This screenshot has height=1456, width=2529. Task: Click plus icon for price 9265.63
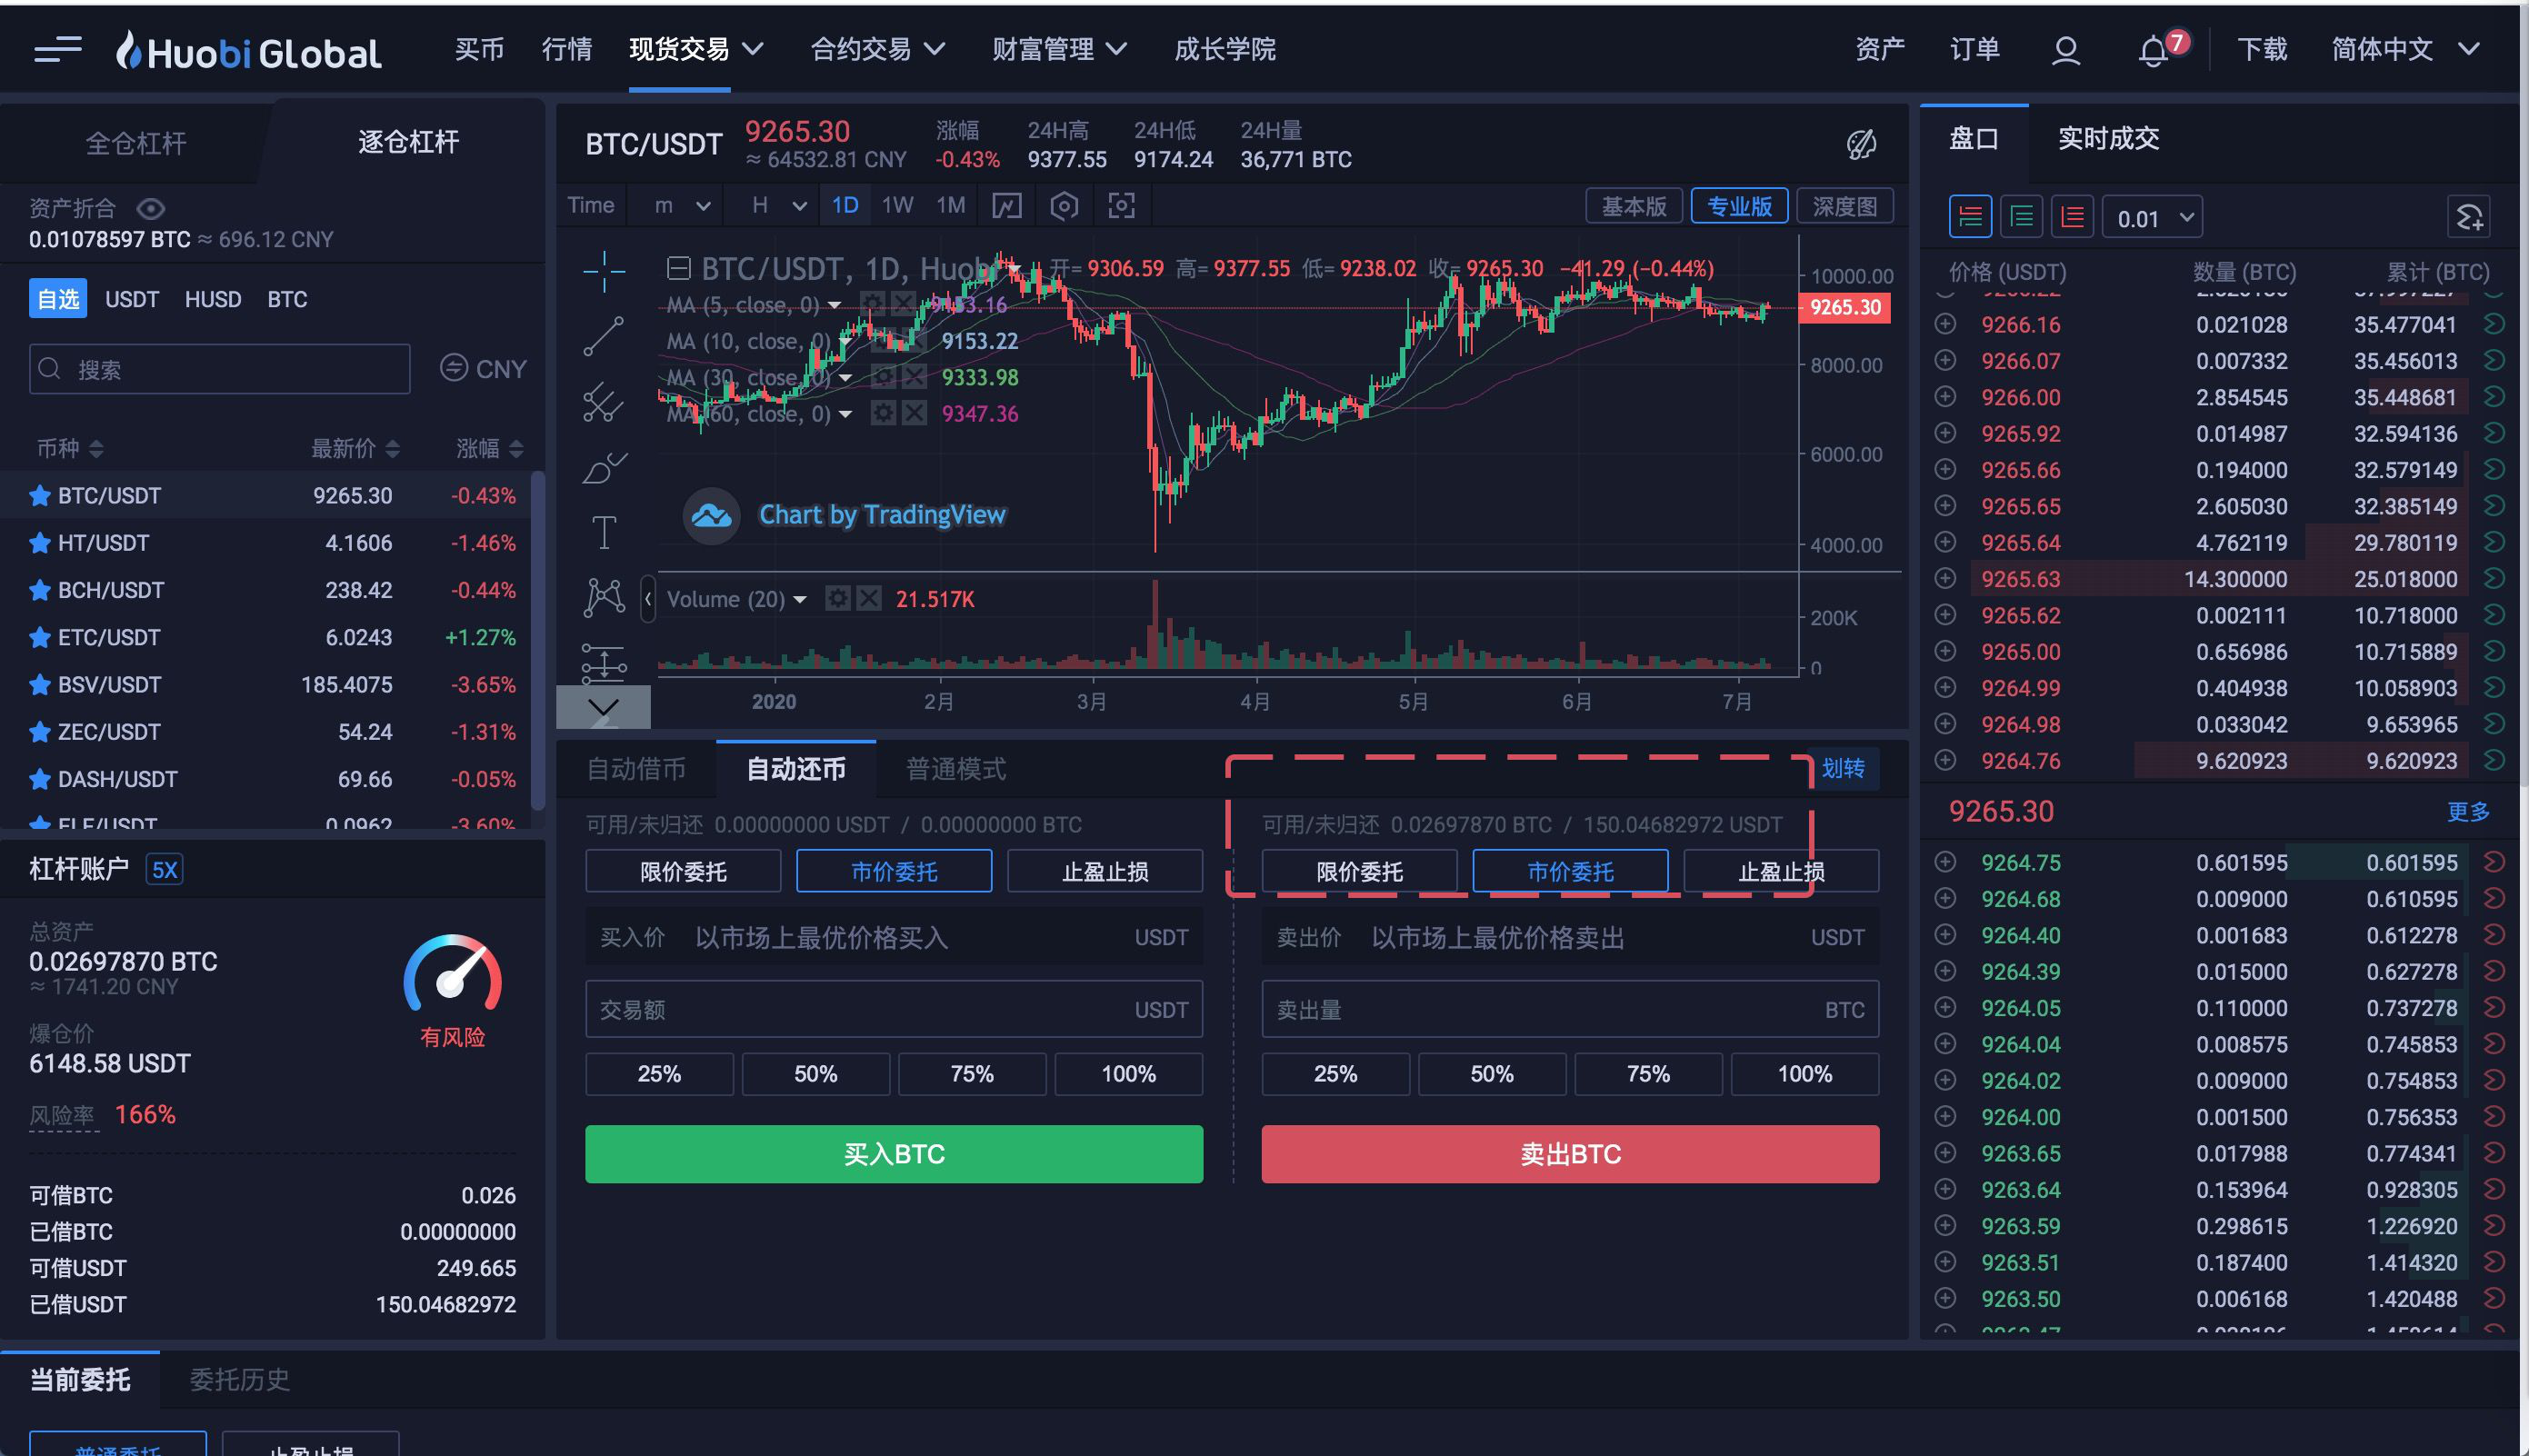(1945, 579)
